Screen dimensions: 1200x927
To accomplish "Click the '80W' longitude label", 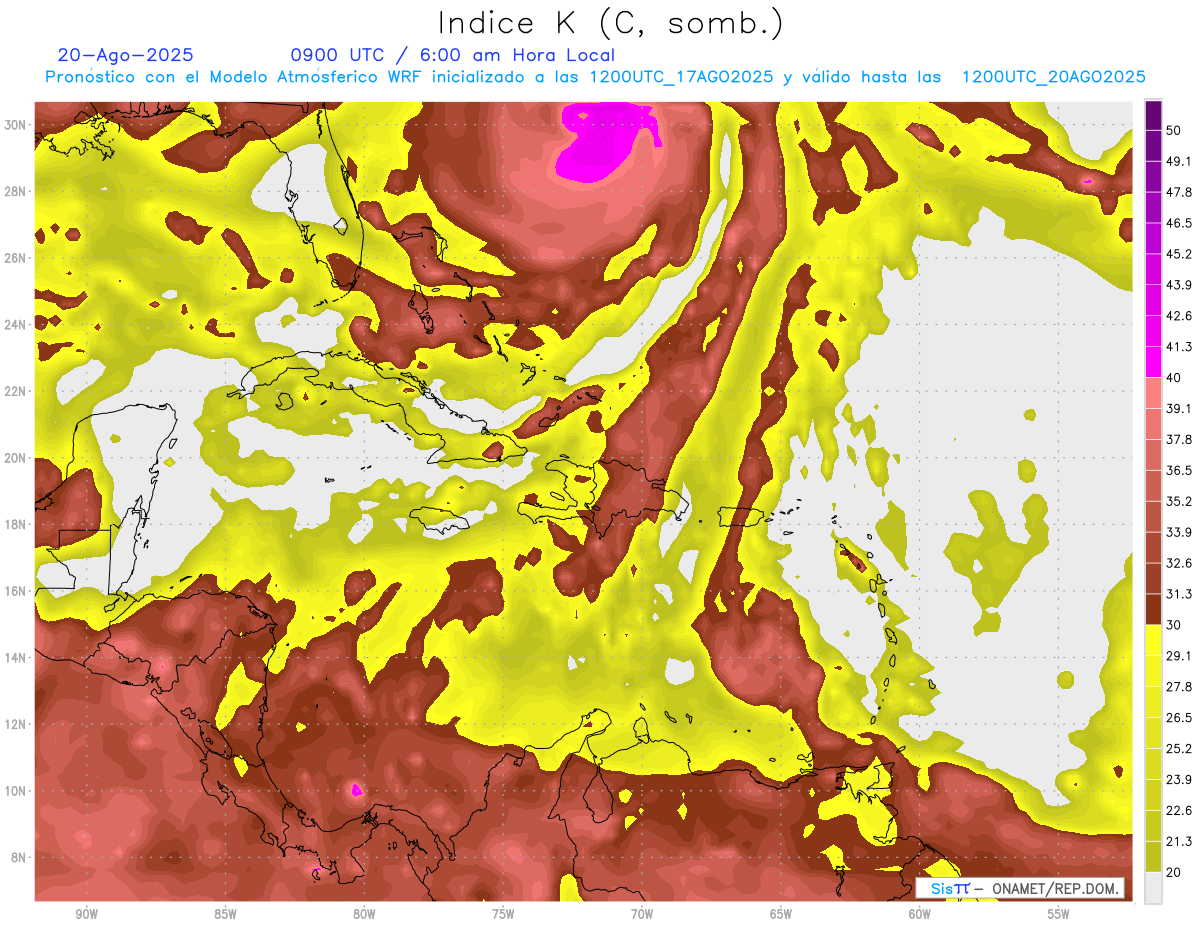I will (x=364, y=914).
